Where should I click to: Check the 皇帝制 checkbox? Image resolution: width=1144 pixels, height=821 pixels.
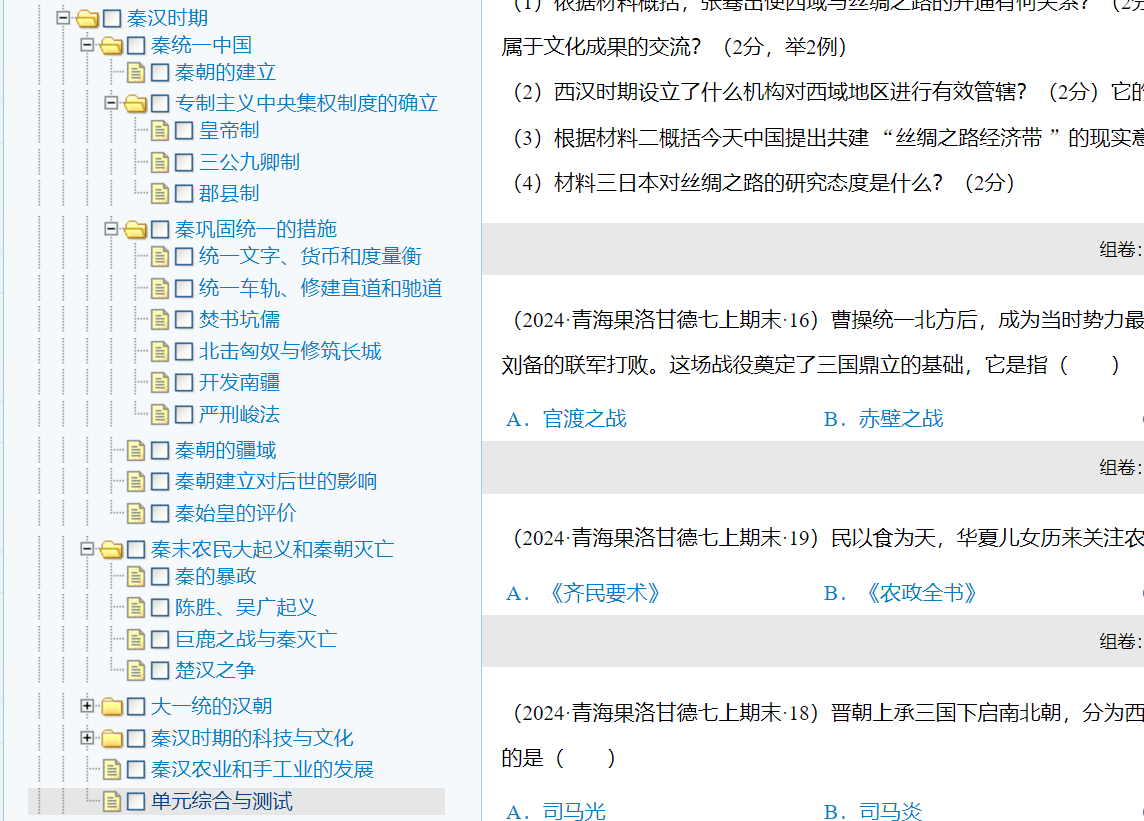184,130
